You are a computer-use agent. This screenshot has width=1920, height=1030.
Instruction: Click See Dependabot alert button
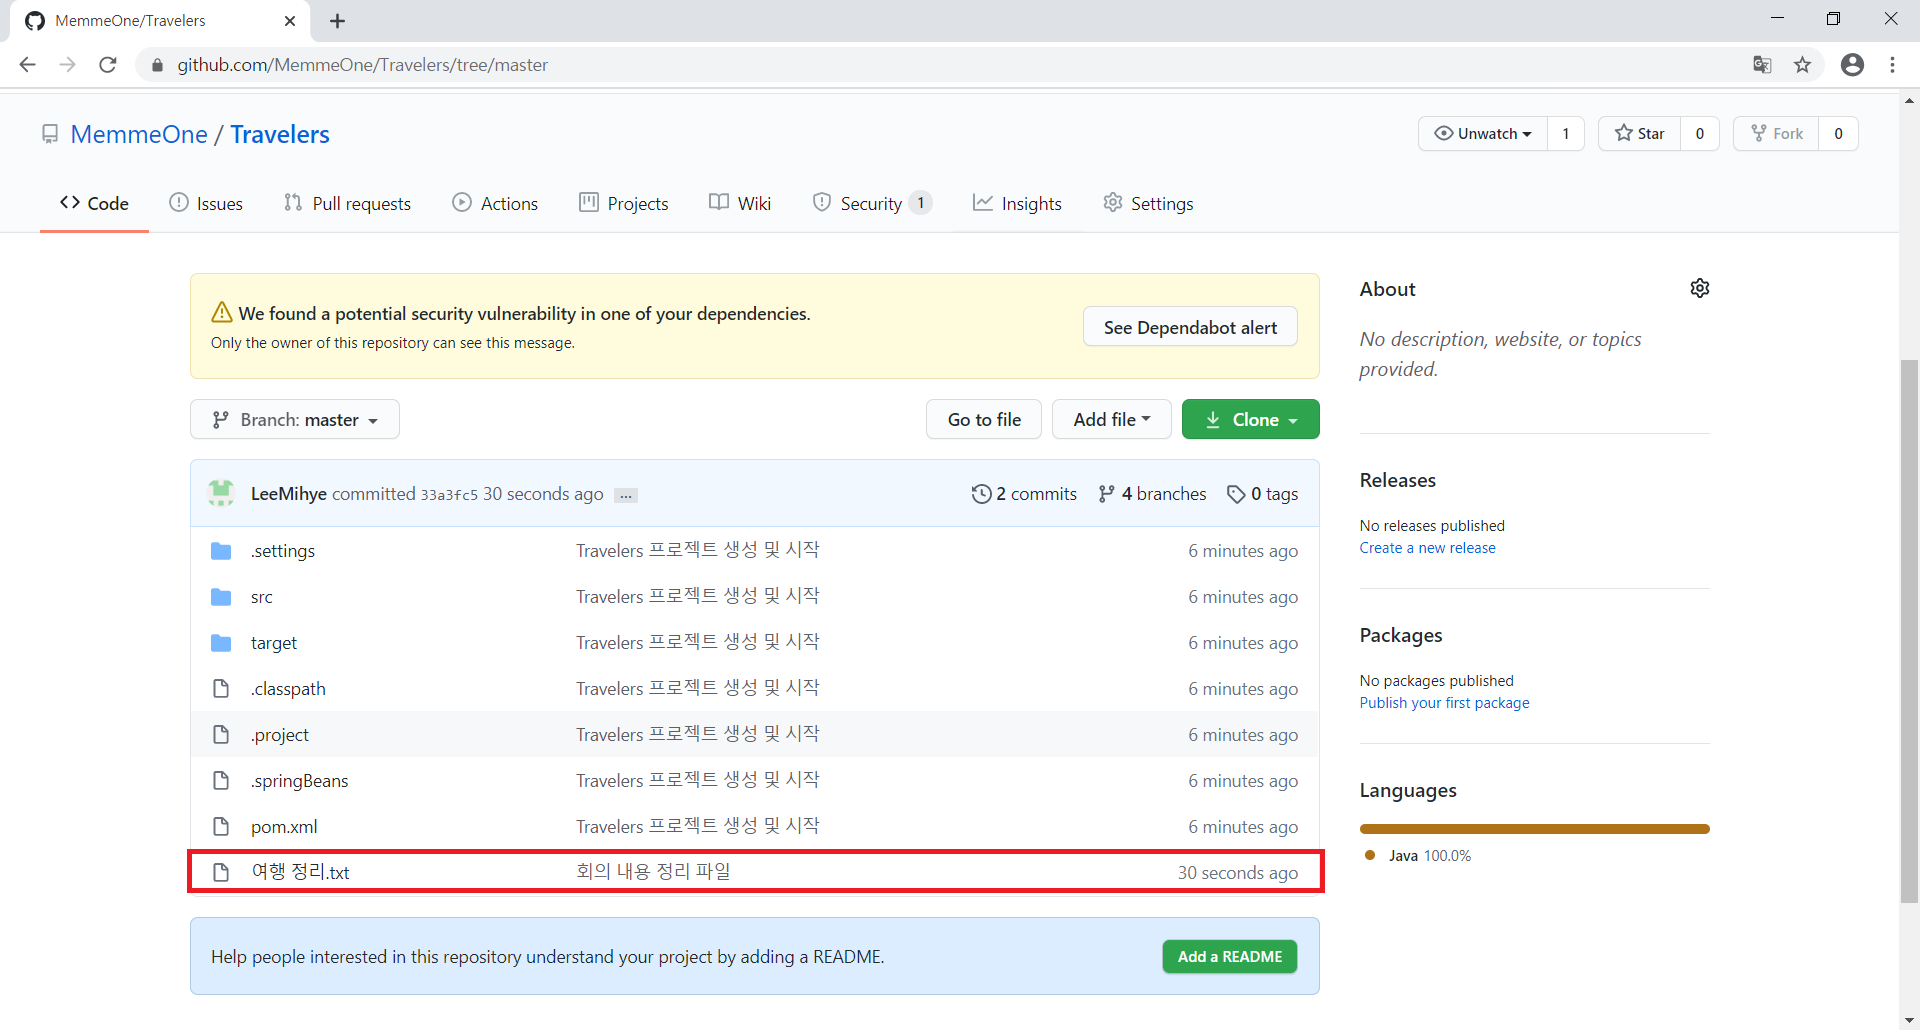pyautogui.click(x=1190, y=327)
